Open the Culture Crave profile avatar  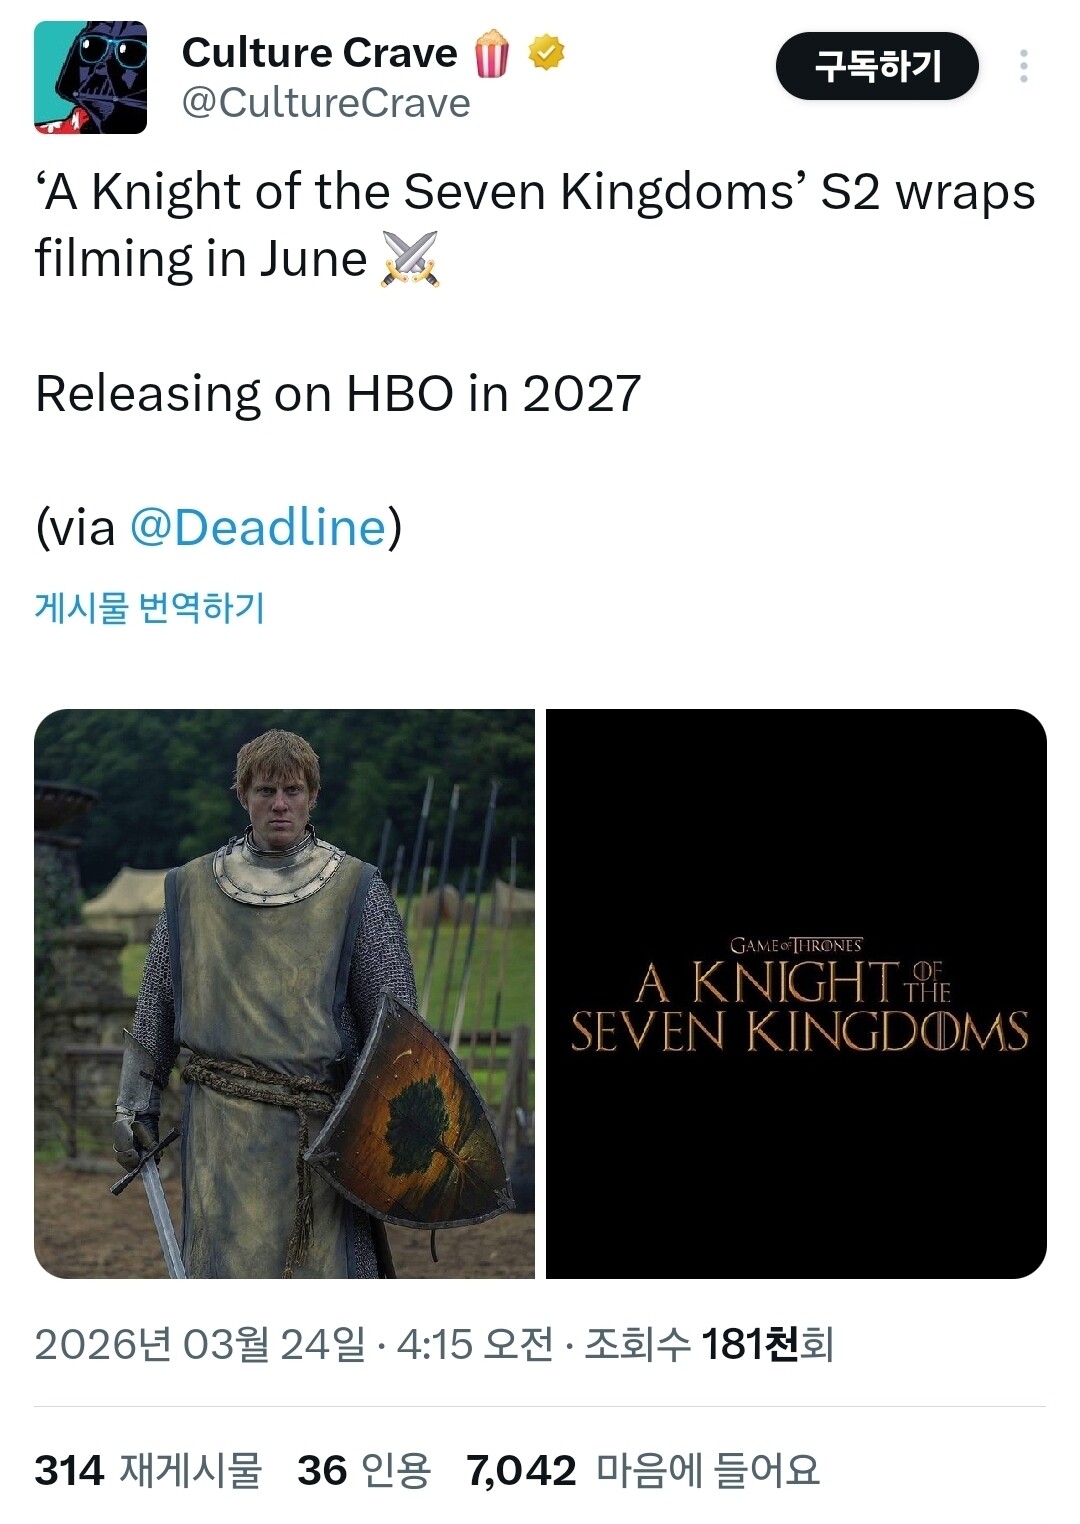[90, 77]
